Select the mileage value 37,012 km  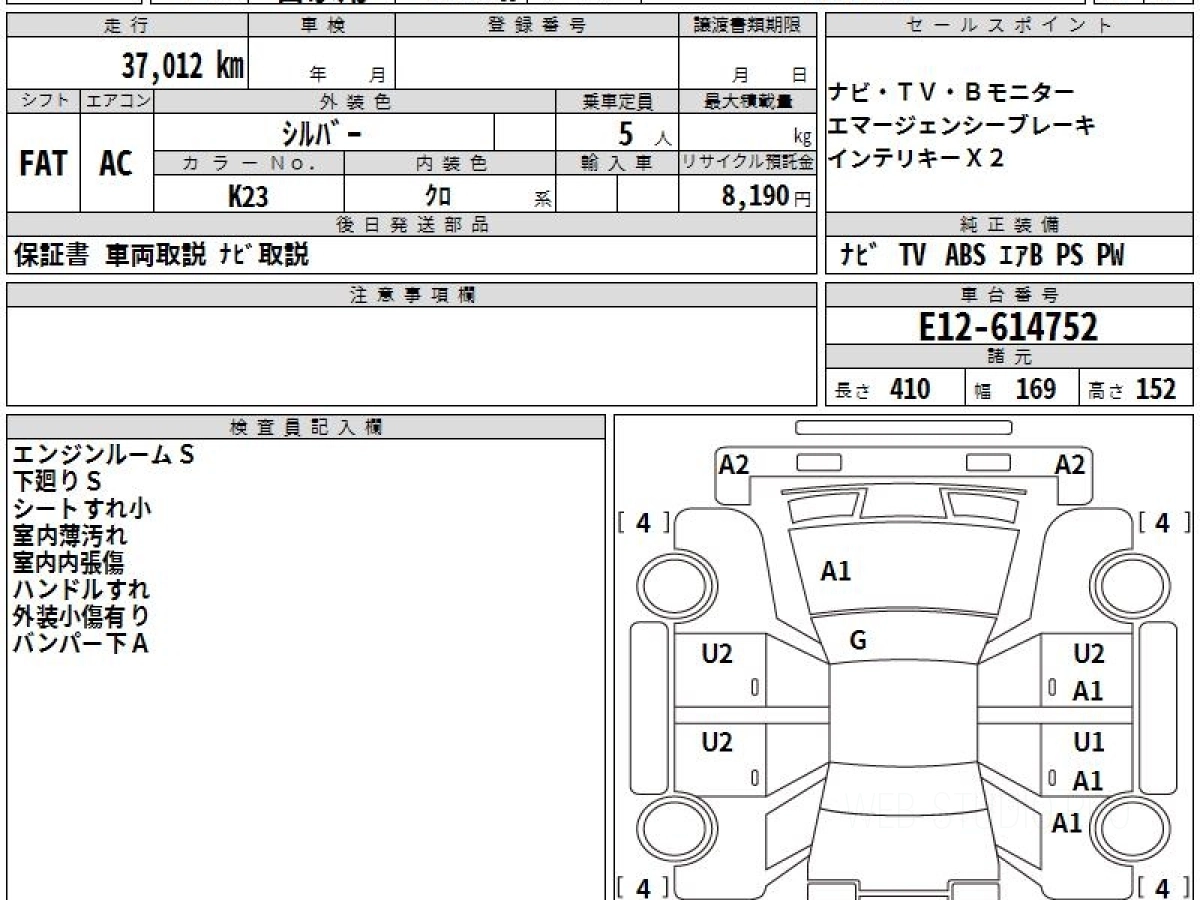(183, 66)
